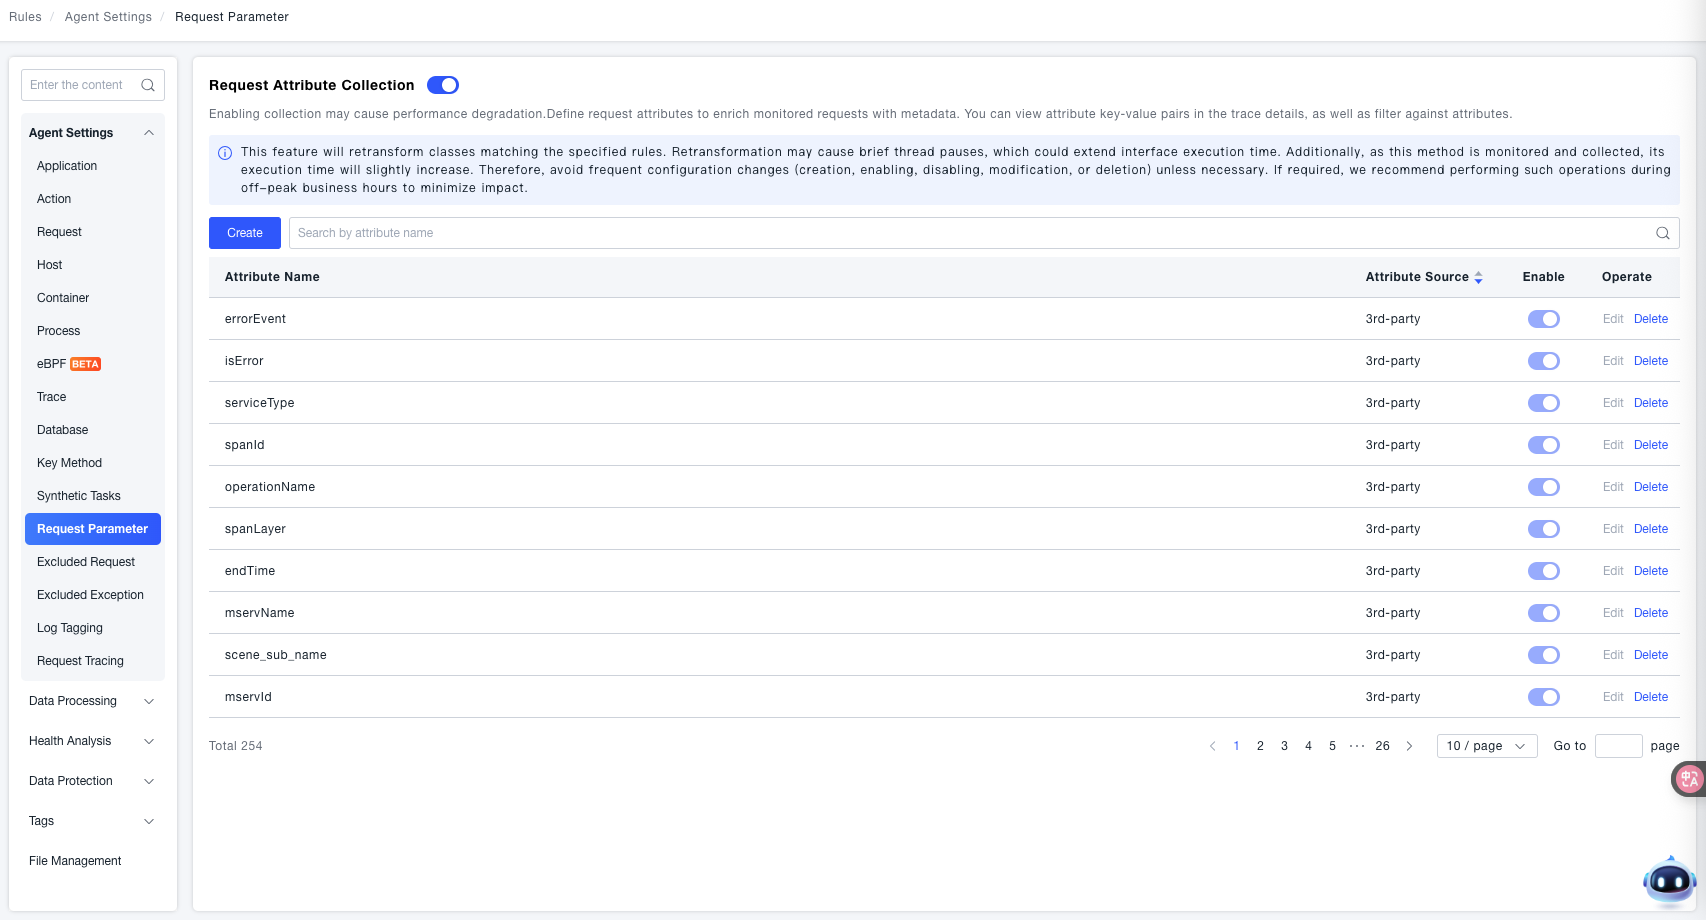Open the 10 / page size dropdown
This screenshot has width=1706, height=920.
(1486, 746)
